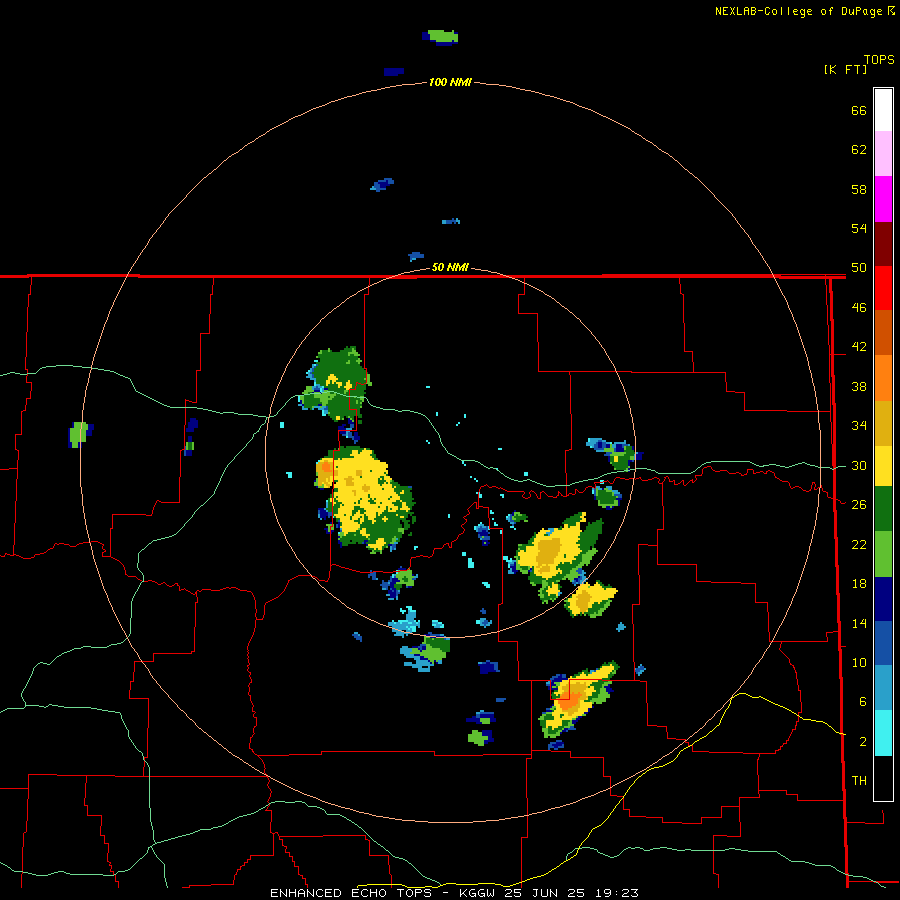The width and height of the screenshot is (900, 900).
Task: Click the cyan legend swatch near 2
Action: coord(883,733)
